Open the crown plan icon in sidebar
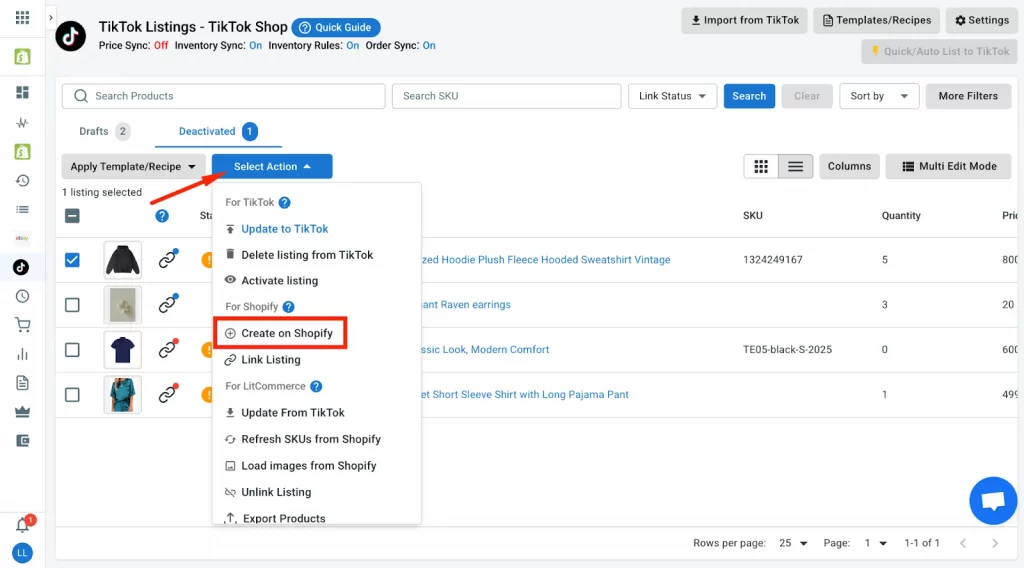Image resolution: width=1024 pixels, height=568 pixels. pos(22,412)
